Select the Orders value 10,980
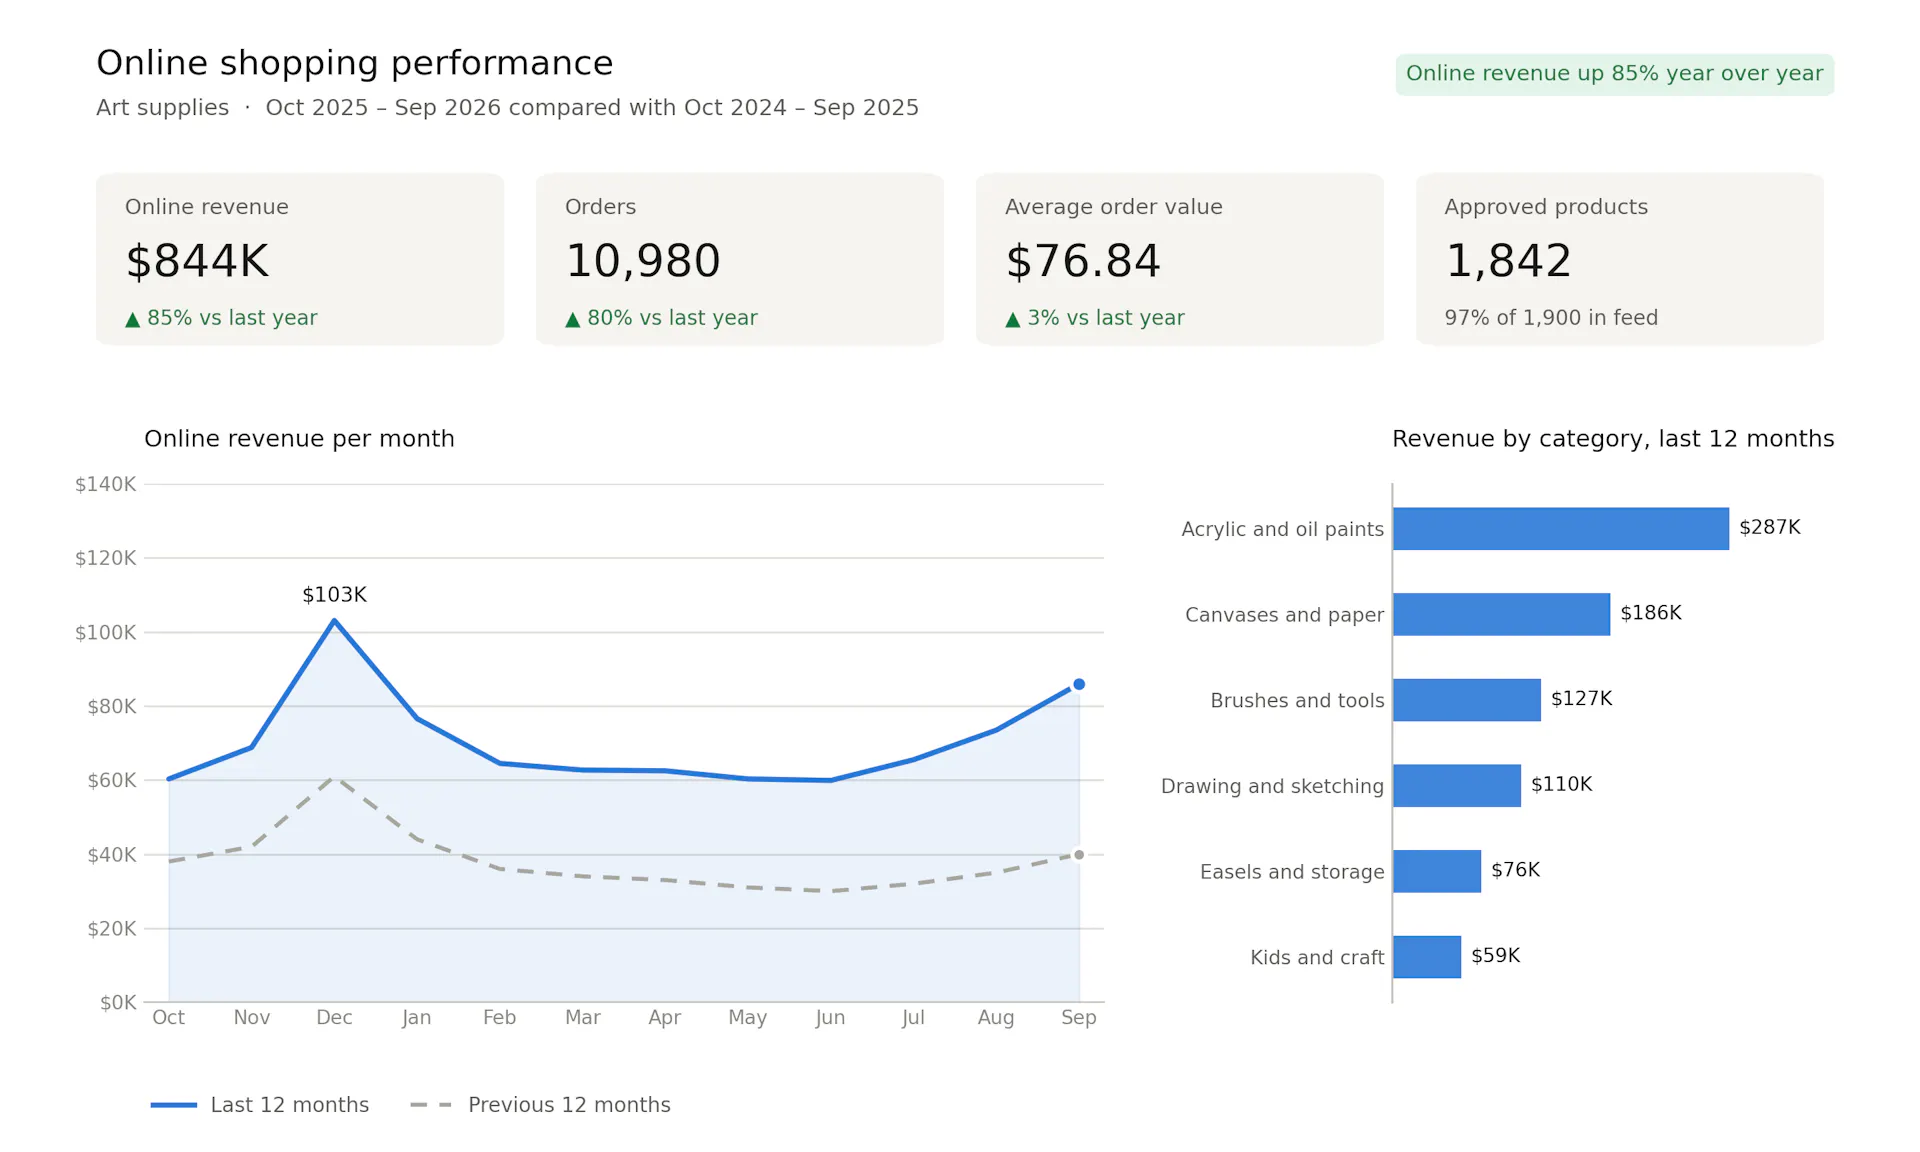The image size is (1920, 1152). pyautogui.click(x=643, y=261)
